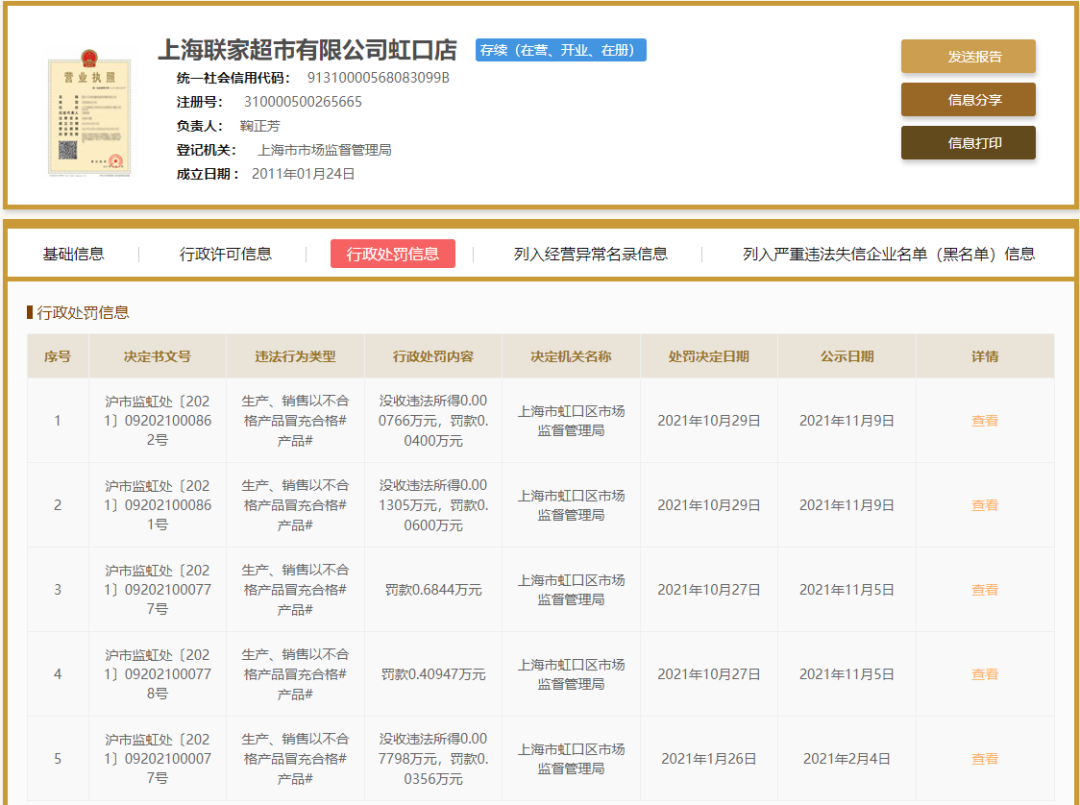The image size is (1080, 805).
Task: Click registration authority 上海市市场监督管理局
Action: 324,150
